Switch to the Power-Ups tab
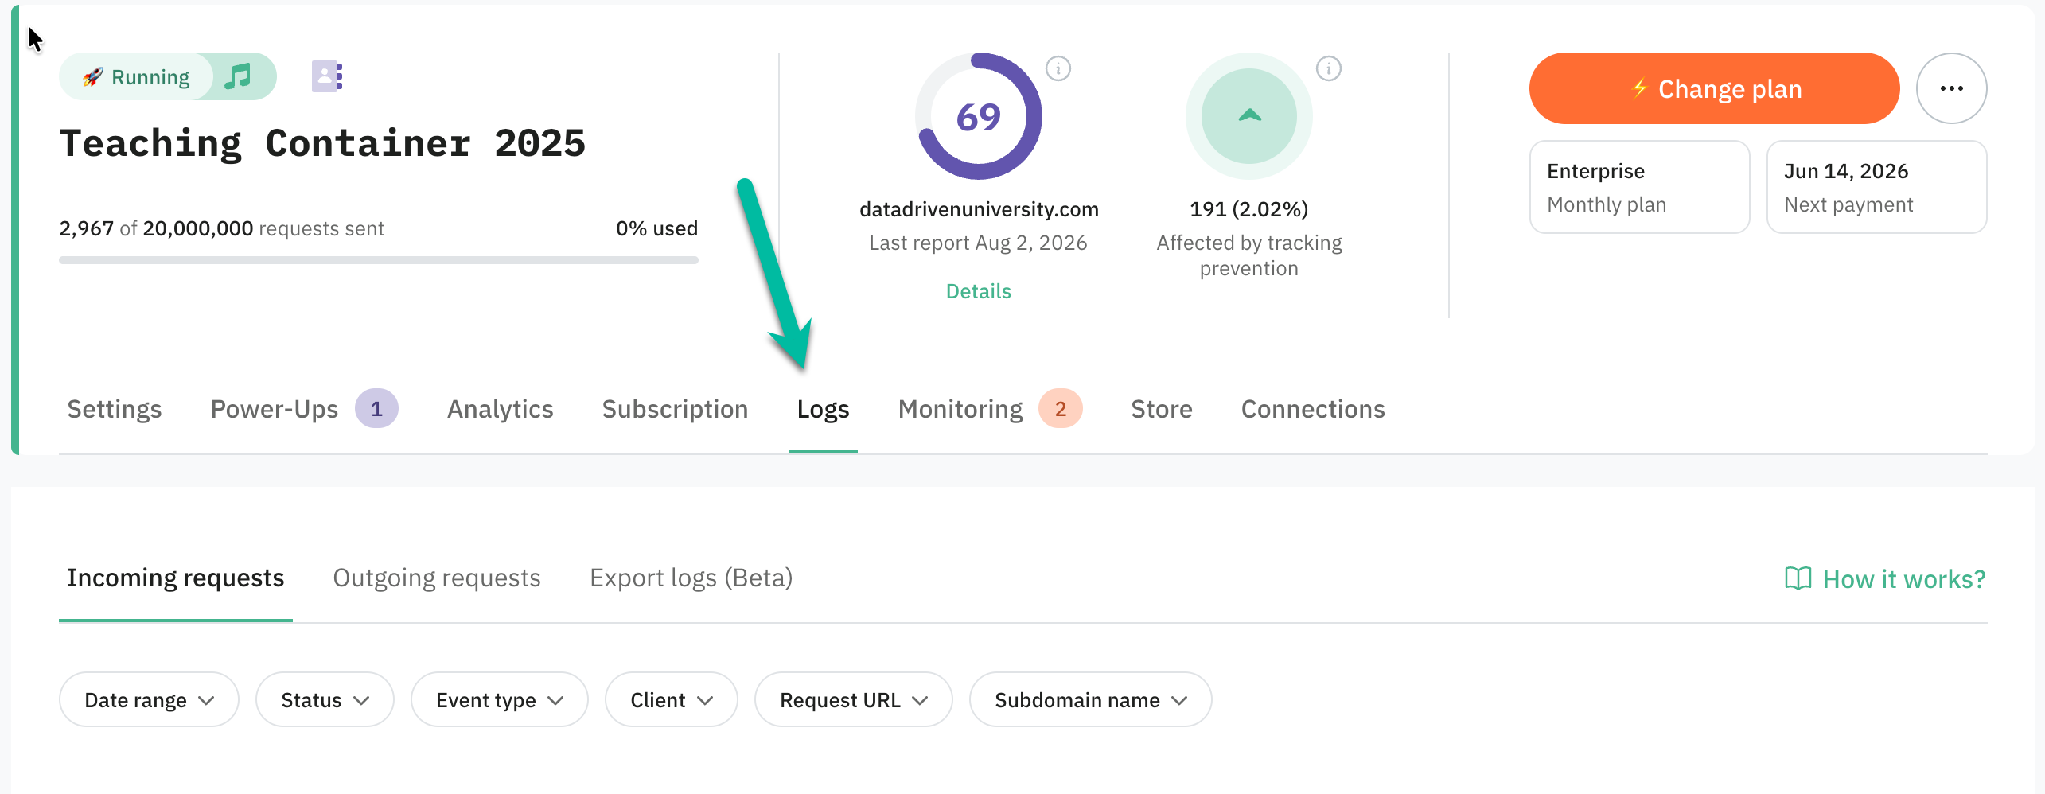The width and height of the screenshot is (2045, 794). coord(274,409)
